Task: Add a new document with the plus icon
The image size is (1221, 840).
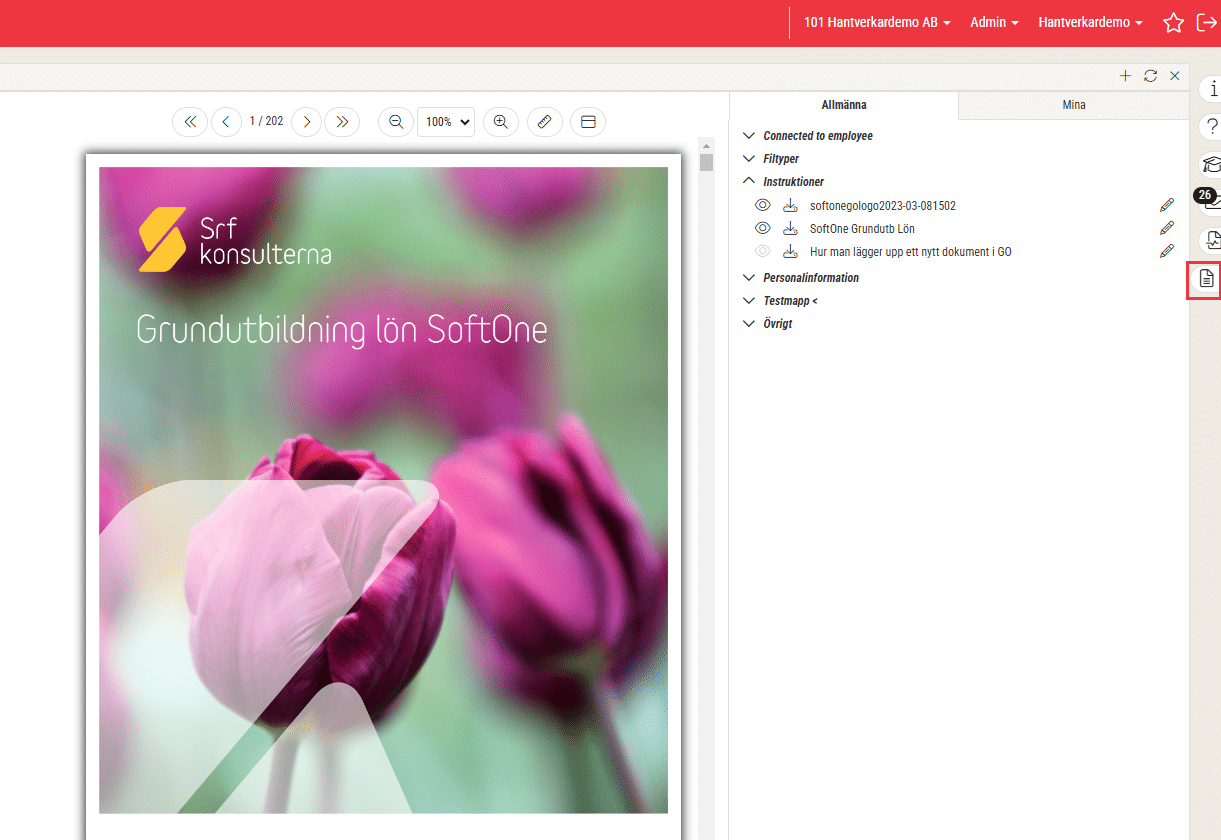Action: 1125,76
